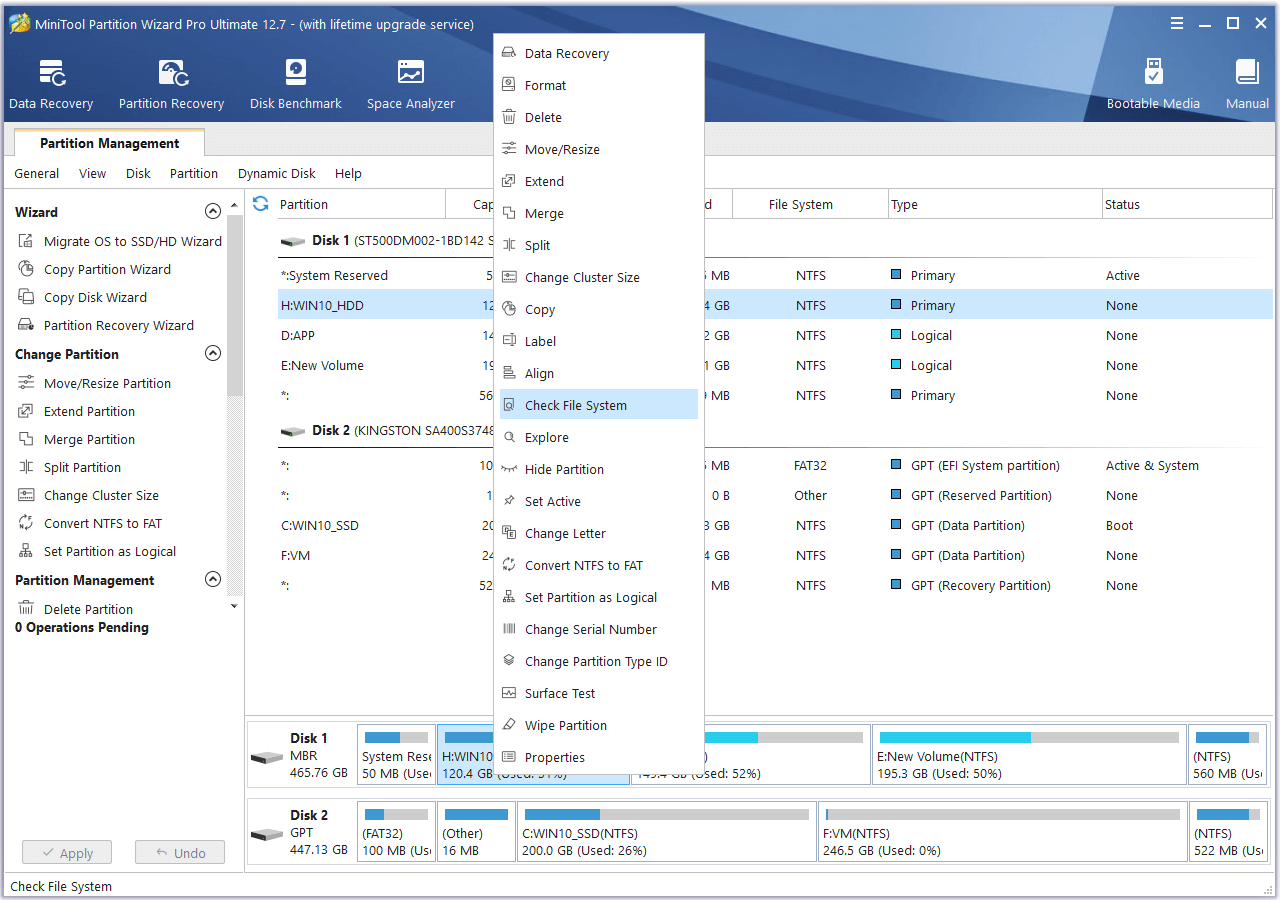Choose Set Partition as Logical in sidebar
The width and height of the screenshot is (1280, 900).
coord(97,551)
